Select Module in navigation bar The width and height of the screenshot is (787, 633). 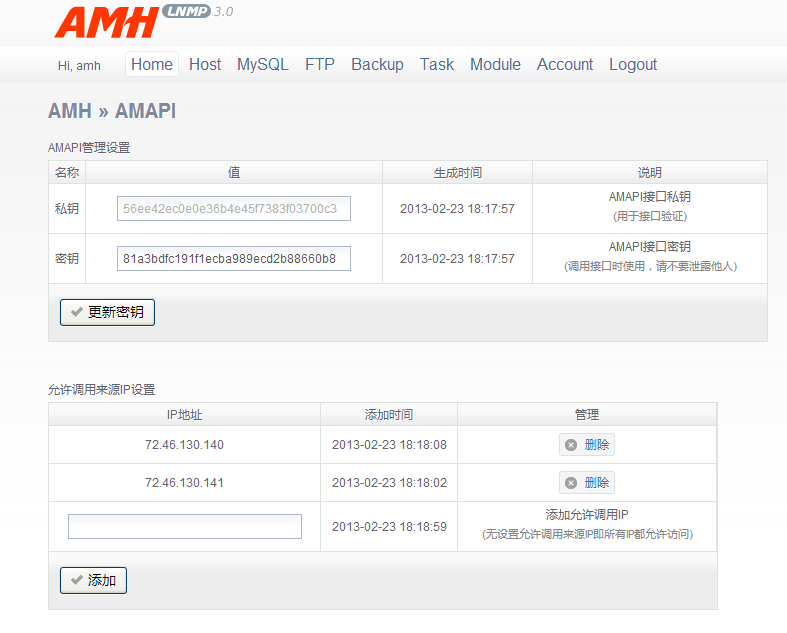pos(495,64)
